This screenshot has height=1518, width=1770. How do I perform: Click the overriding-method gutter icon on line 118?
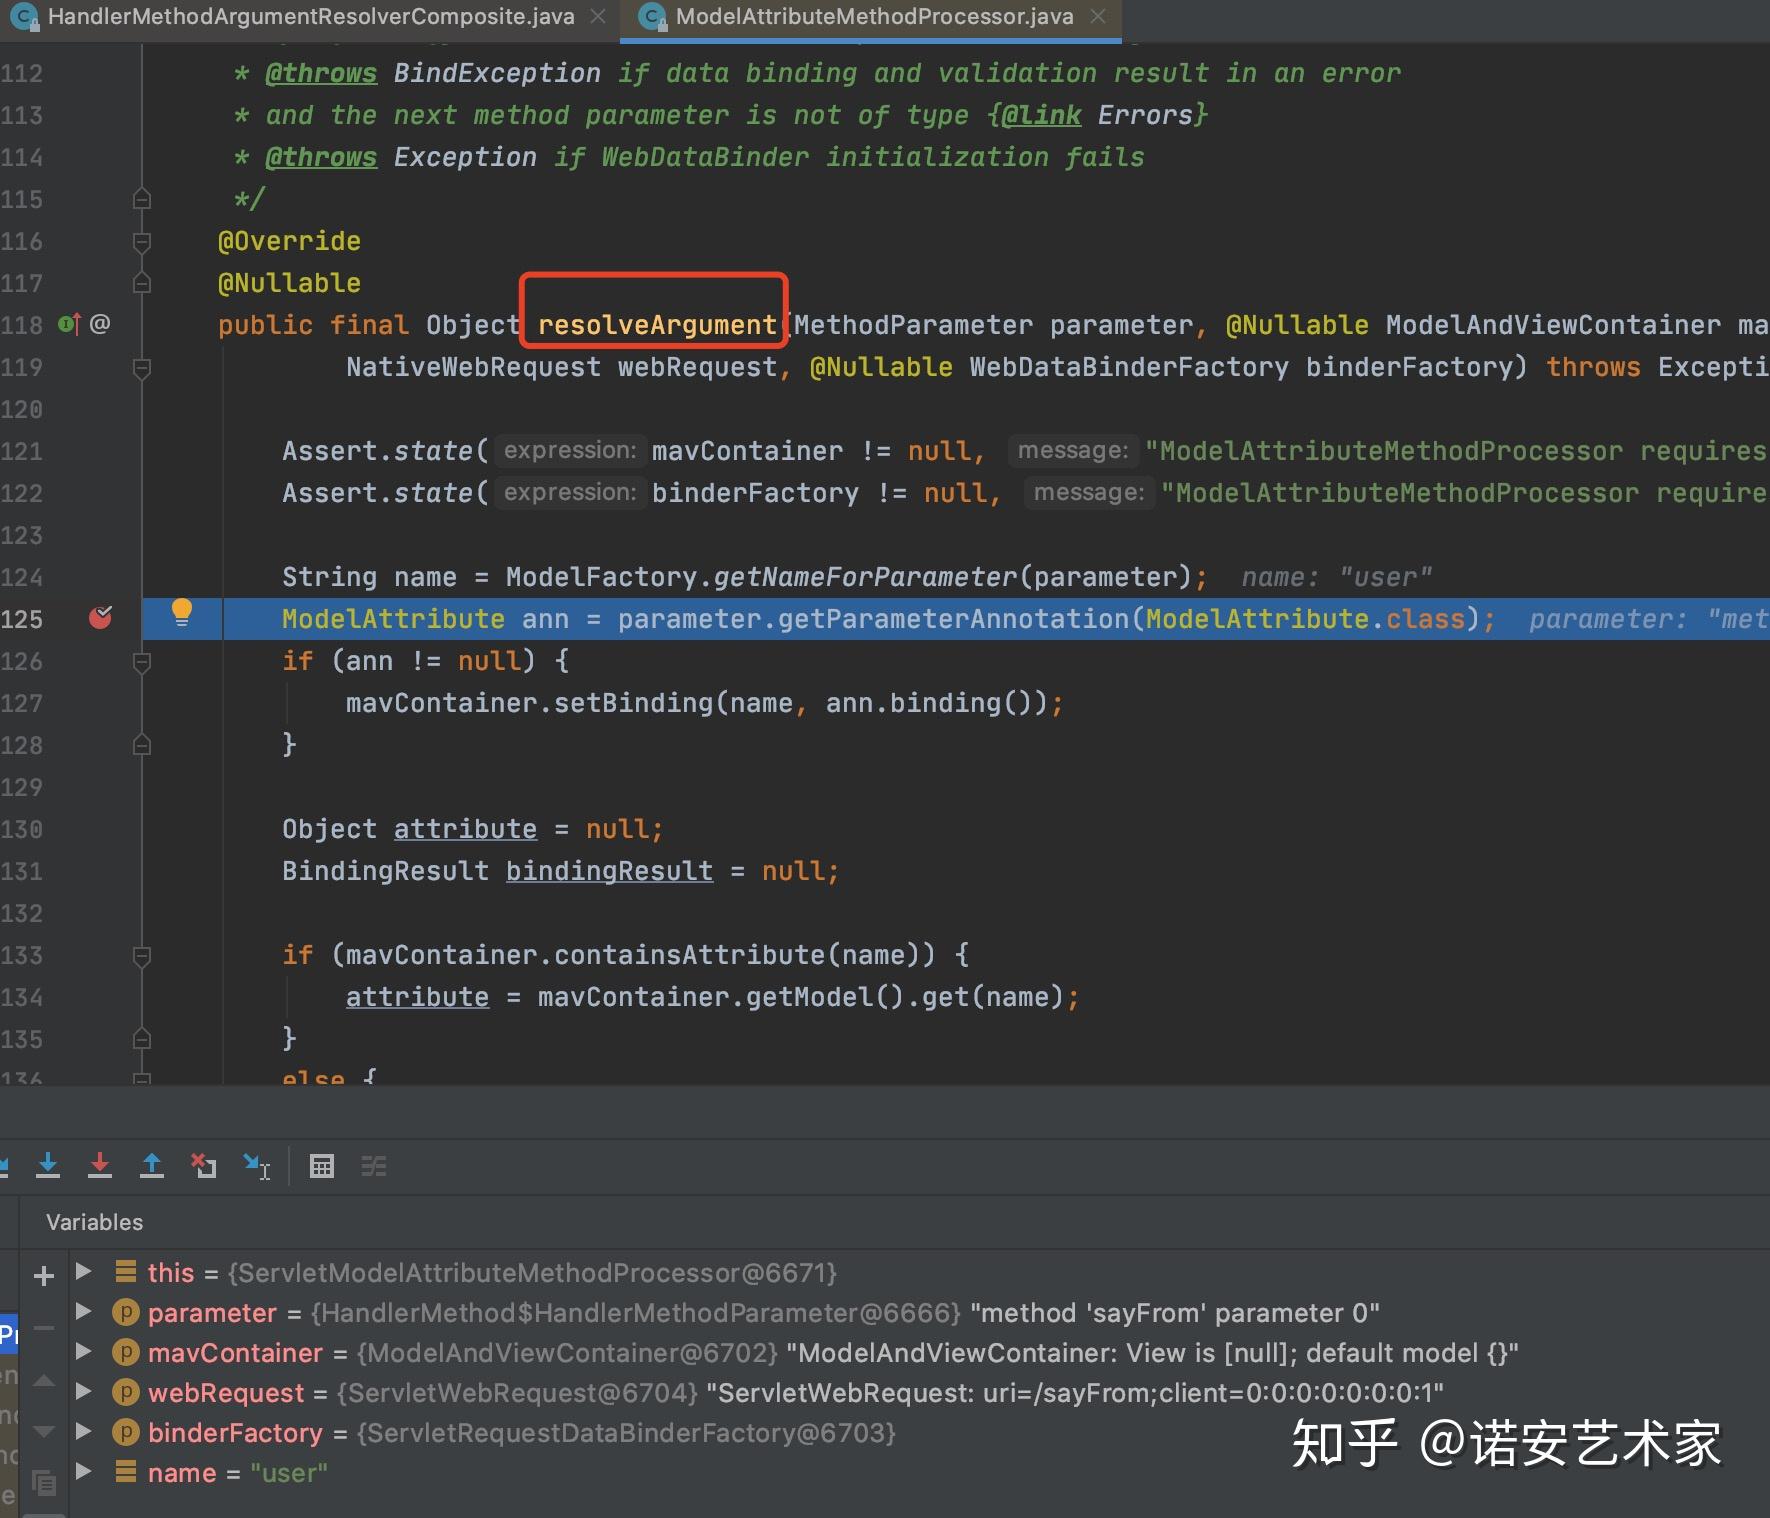click(x=68, y=324)
